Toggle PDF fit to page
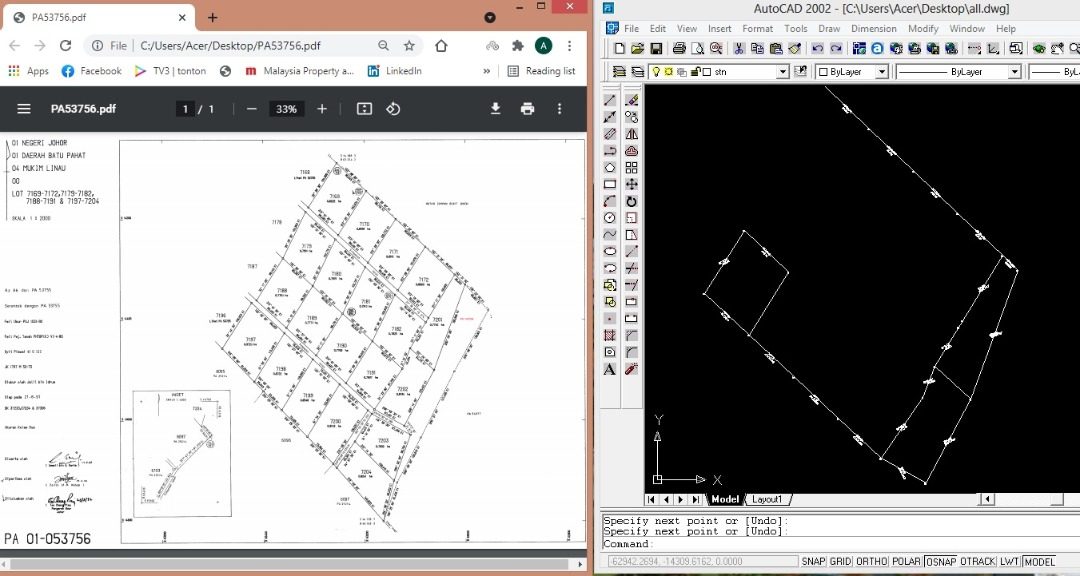The width and height of the screenshot is (1080, 576). pyautogui.click(x=364, y=109)
